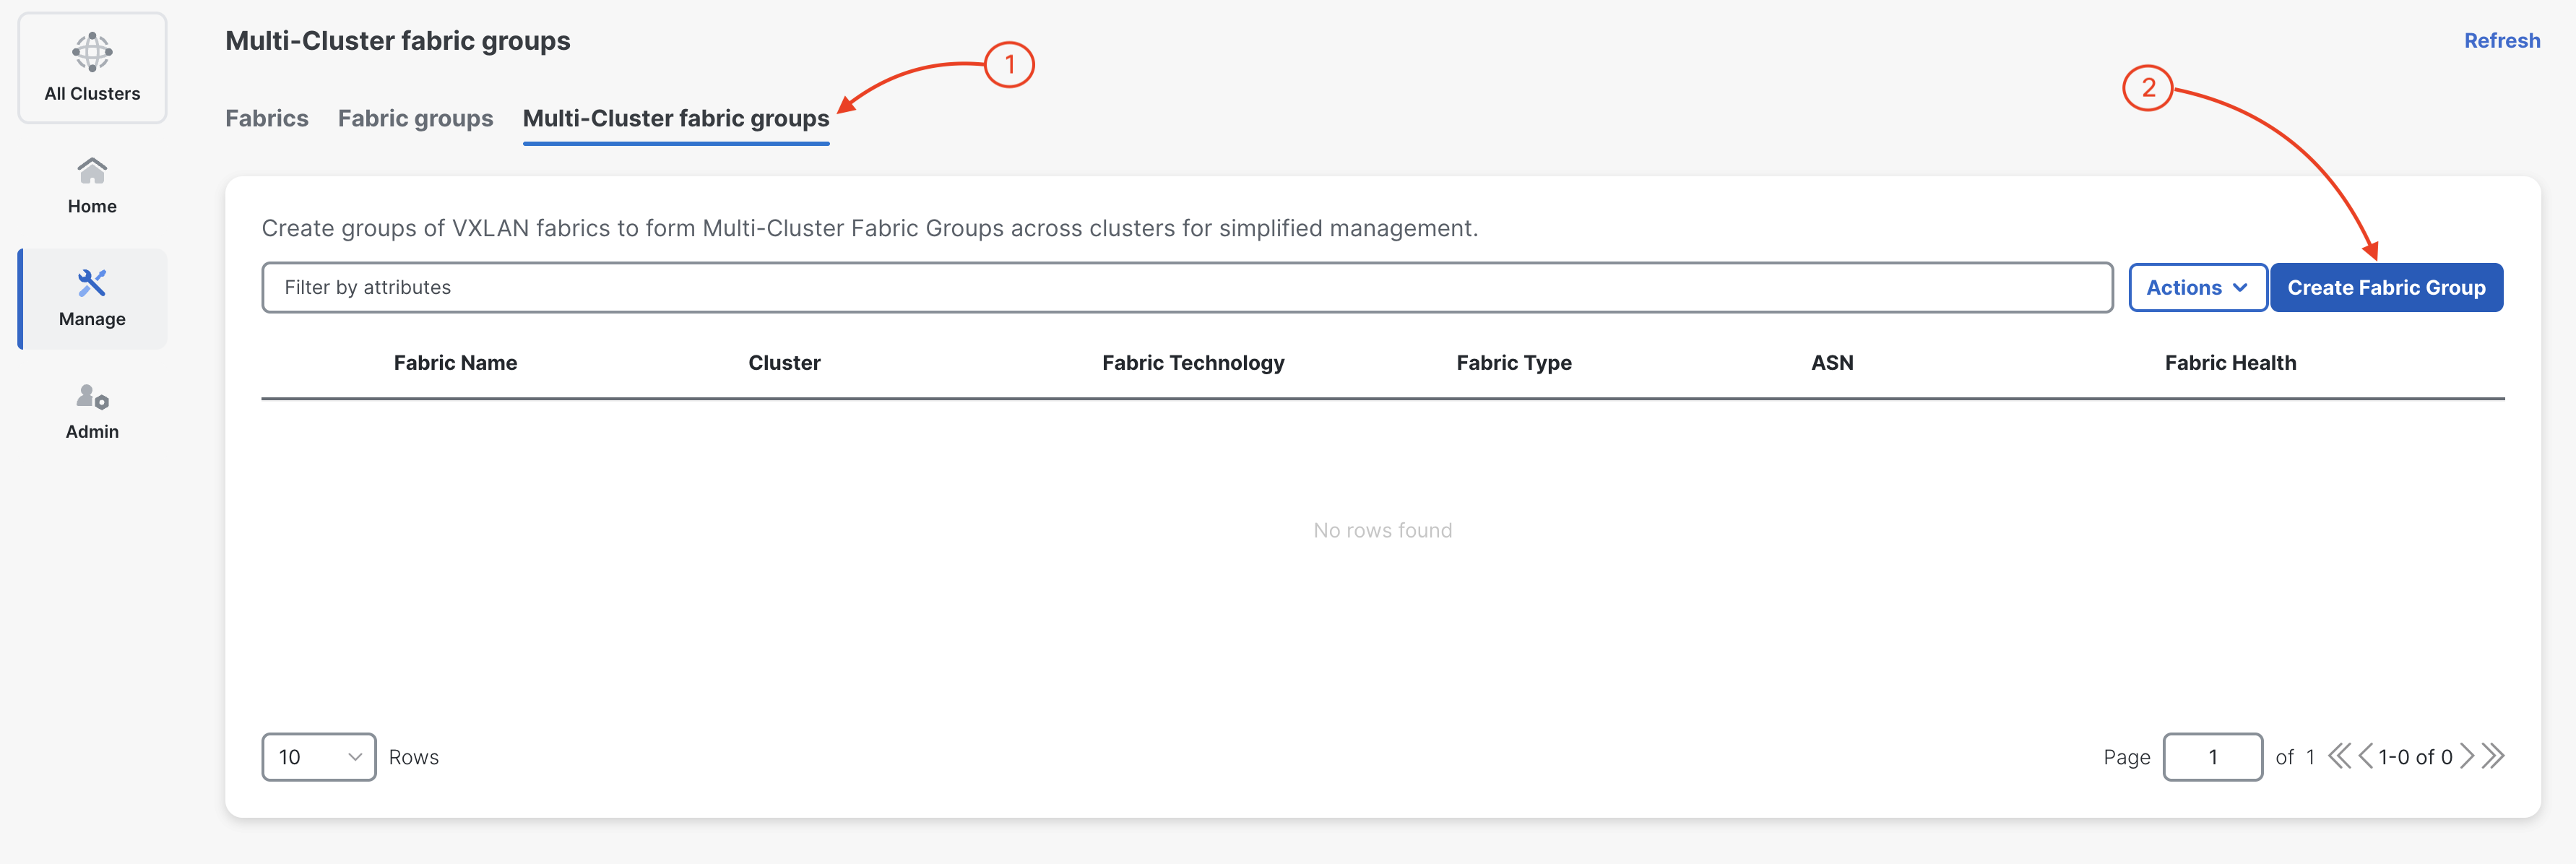2576x864 pixels.
Task: Sort by Cluster column header
Action: pyautogui.click(x=784, y=363)
